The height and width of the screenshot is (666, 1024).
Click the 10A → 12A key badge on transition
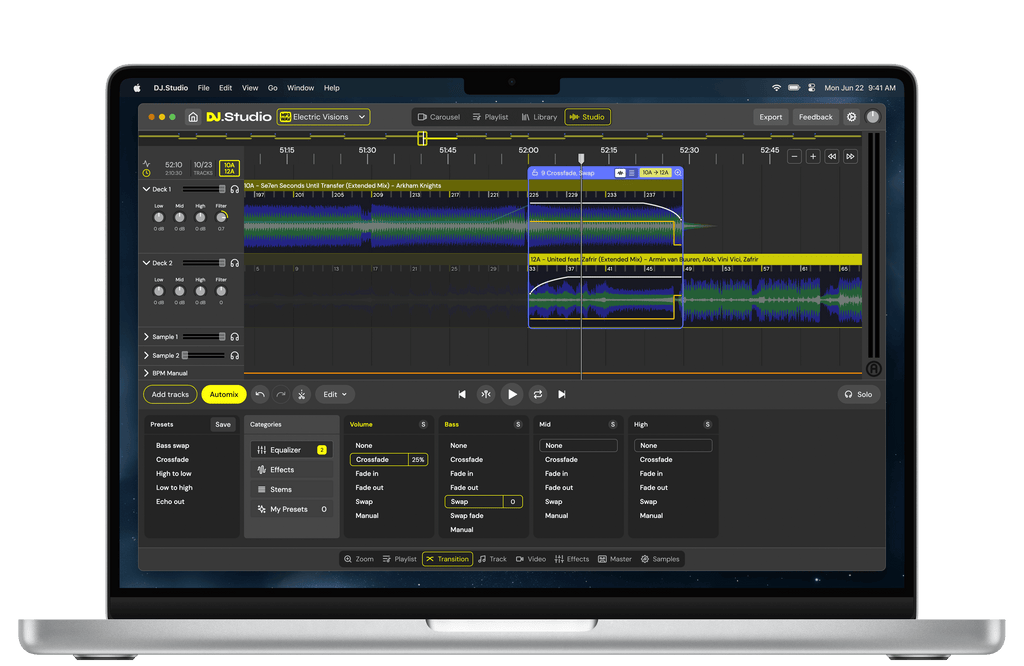point(656,173)
